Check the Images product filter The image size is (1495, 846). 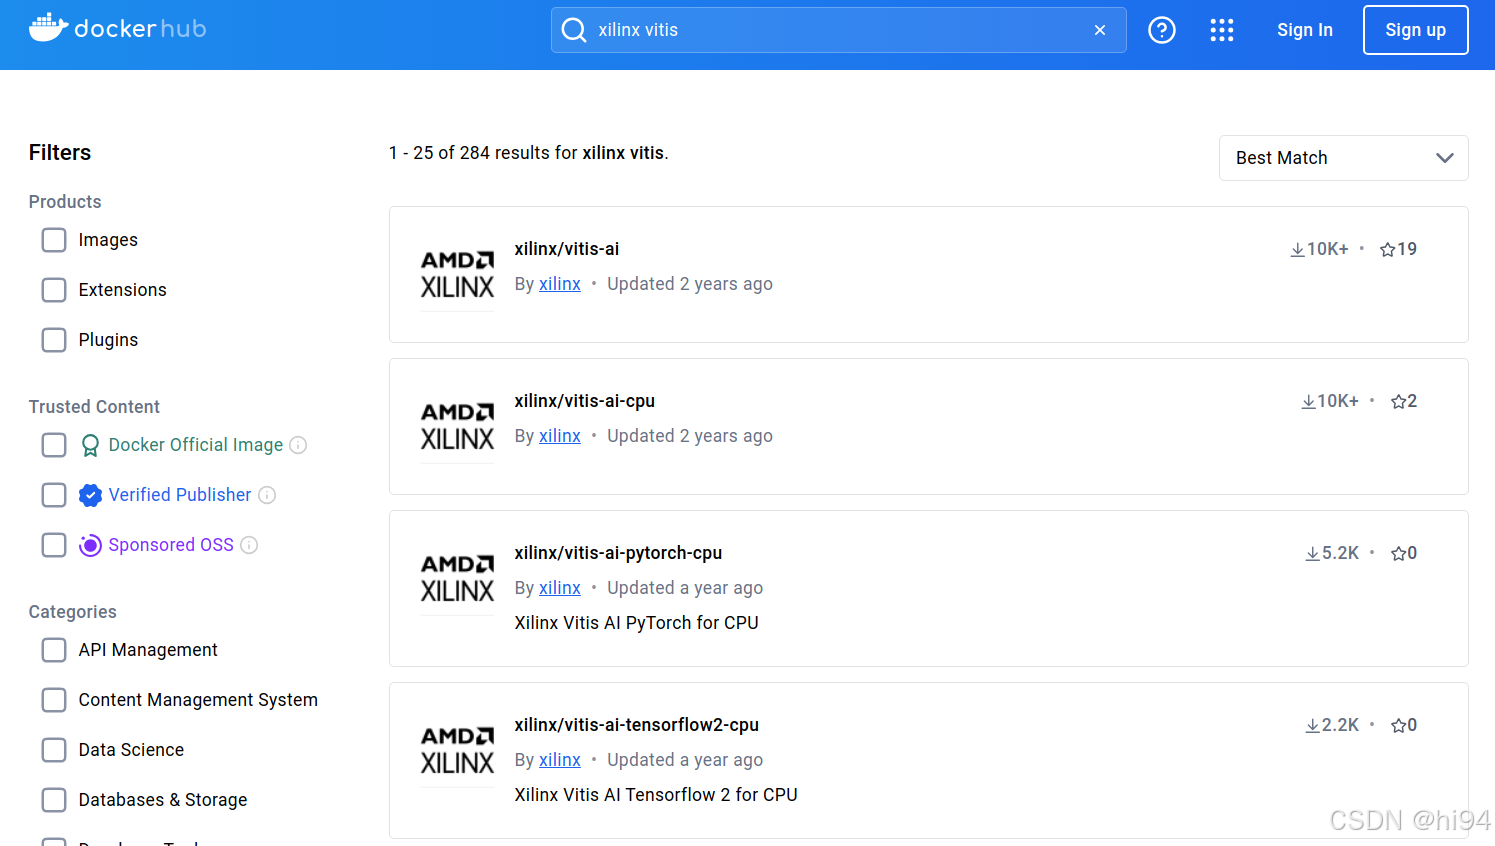(54, 240)
